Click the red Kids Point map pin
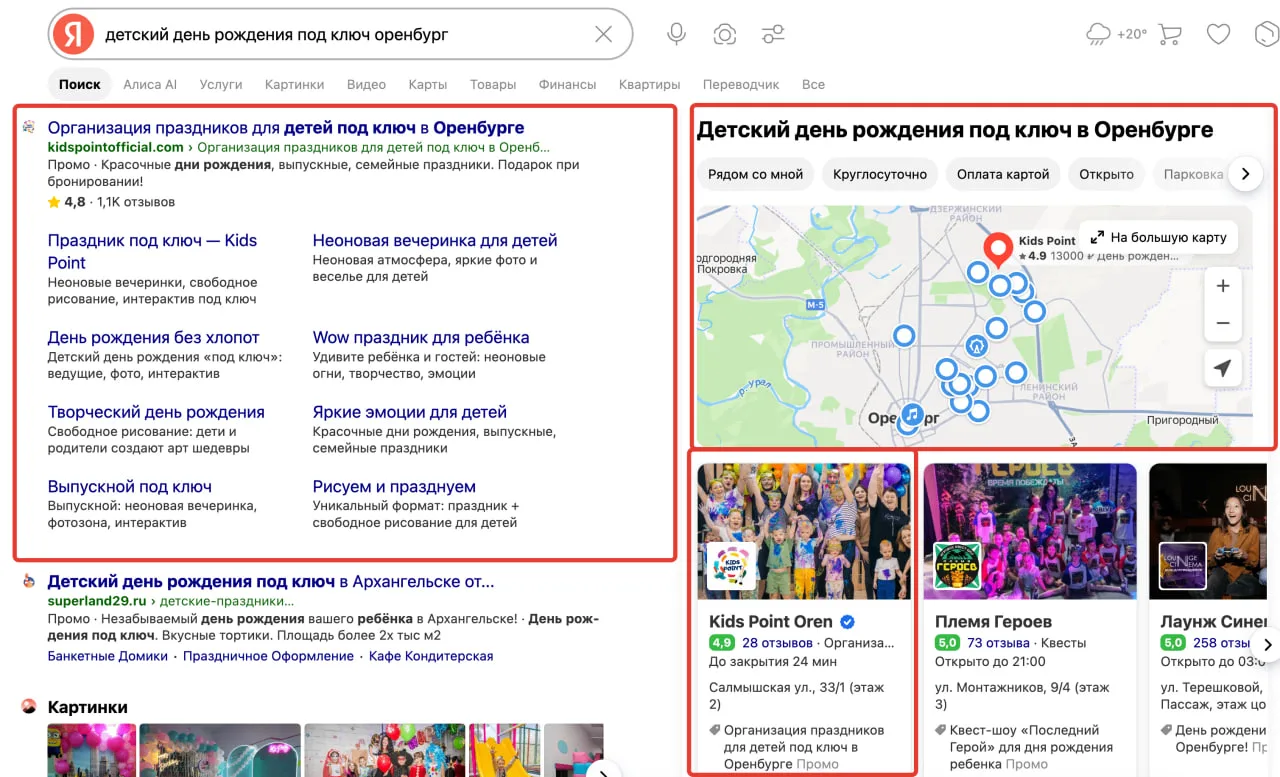 click(998, 249)
